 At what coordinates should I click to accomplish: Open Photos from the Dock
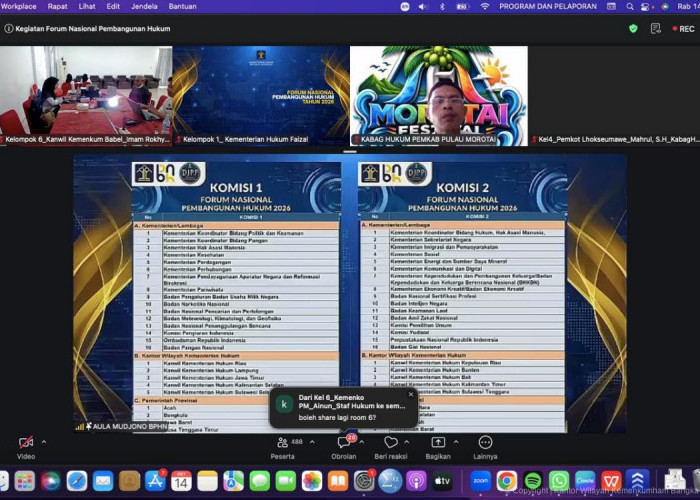click(312, 481)
